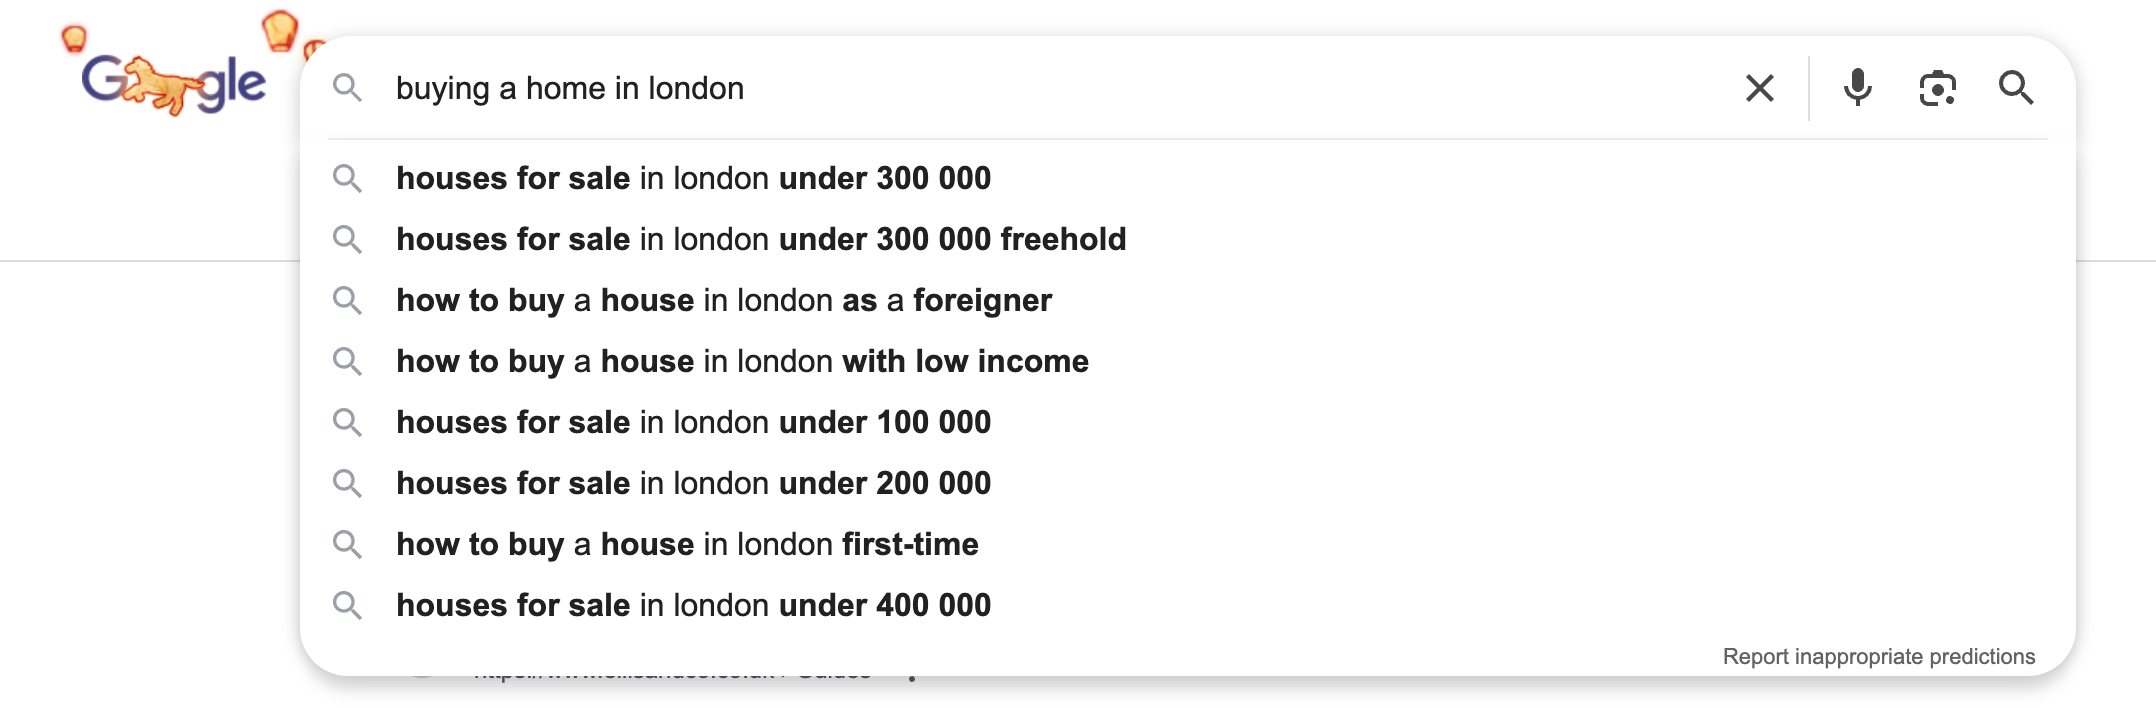This screenshot has width=2156, height=708.
Task: Clear the search box with X icon
Action: click(x=1759, y=88)
